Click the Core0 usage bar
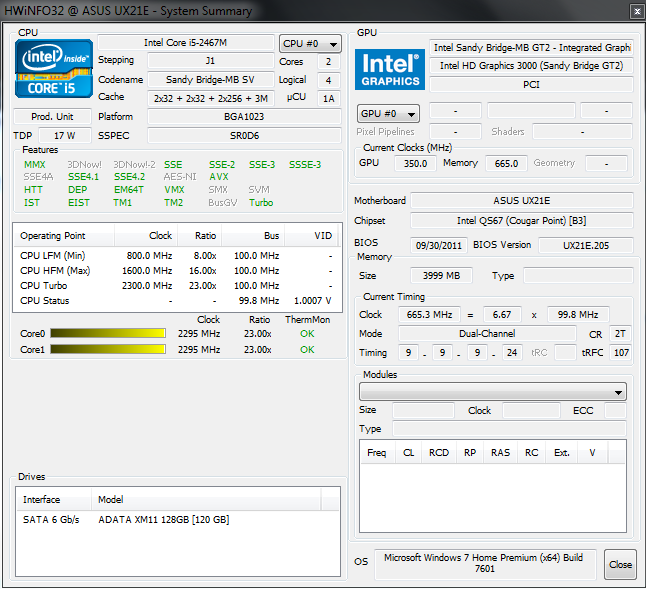Viewport: 646px width, 589px height. (x=108, y=333)
